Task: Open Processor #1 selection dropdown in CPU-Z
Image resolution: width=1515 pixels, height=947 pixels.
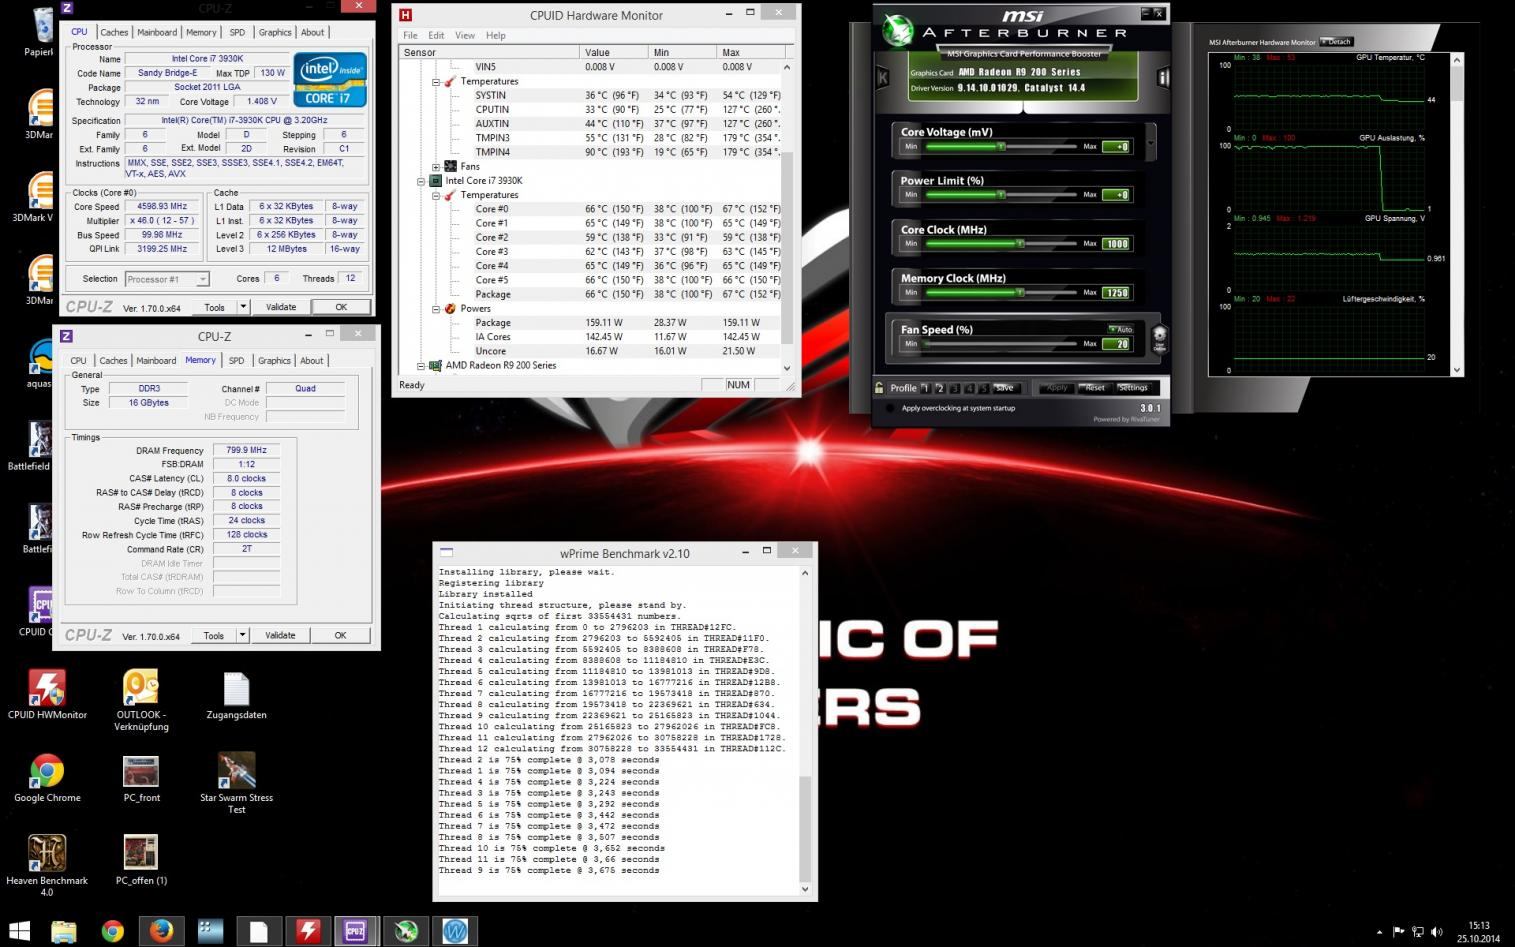Action: [x=166, y=279]
